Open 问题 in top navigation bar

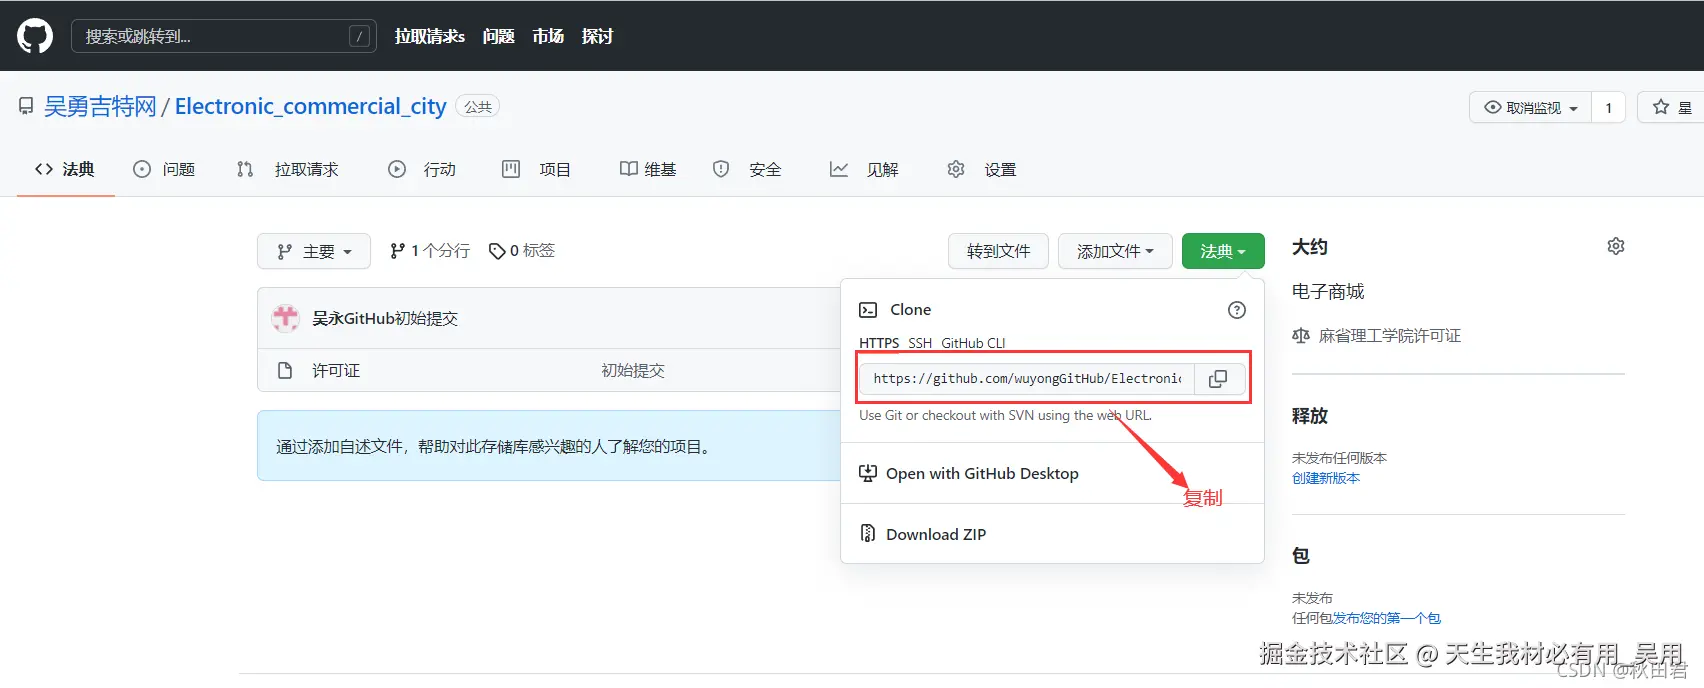pos(498,36)
